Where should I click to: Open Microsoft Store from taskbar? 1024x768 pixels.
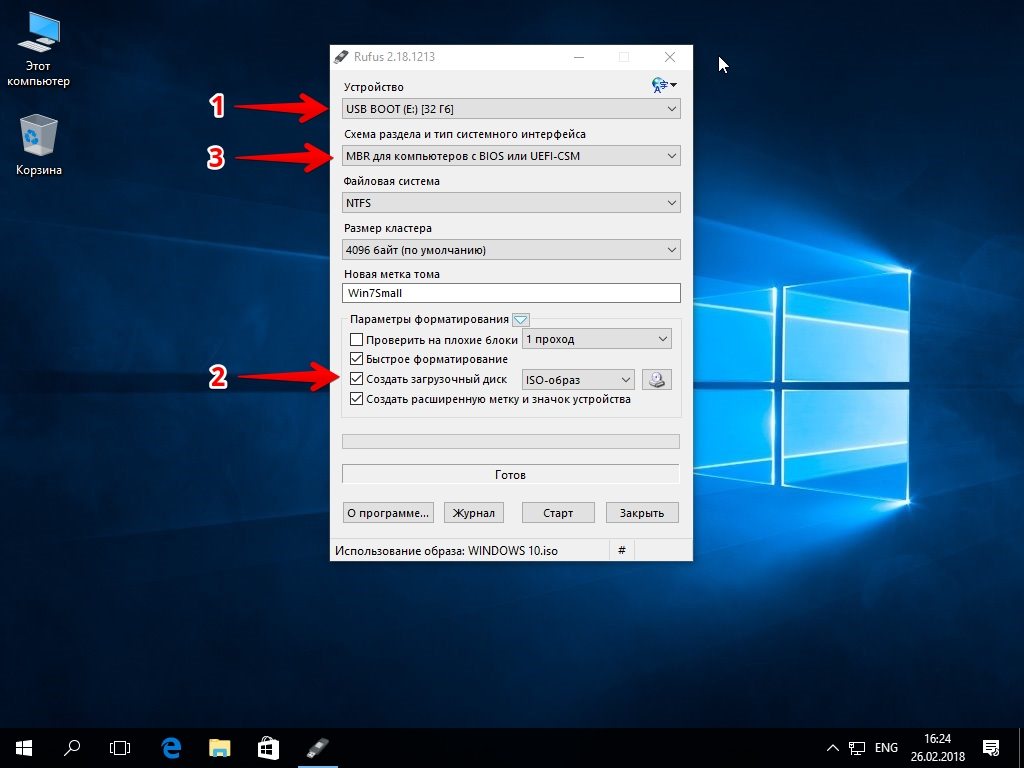[268, 748]
